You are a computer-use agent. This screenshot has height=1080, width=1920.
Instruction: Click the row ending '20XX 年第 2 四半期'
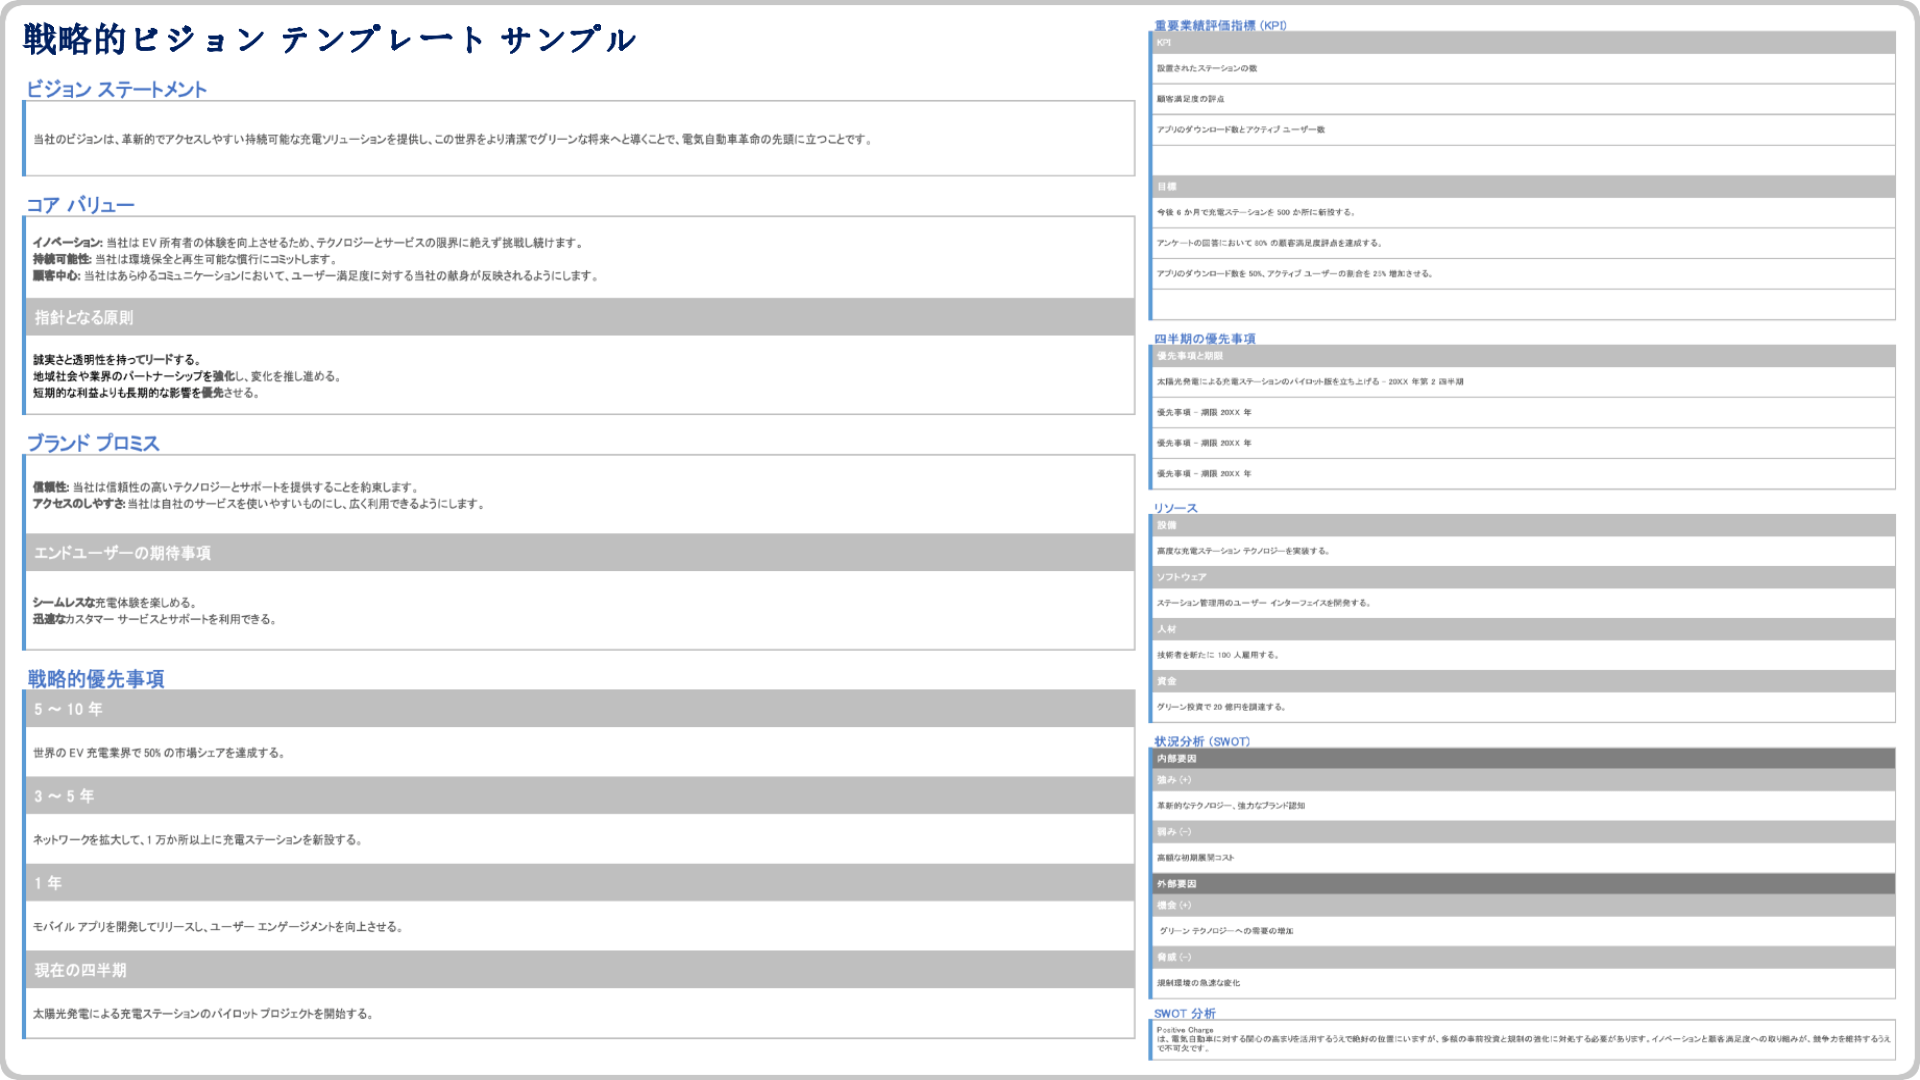[1524, 382]
